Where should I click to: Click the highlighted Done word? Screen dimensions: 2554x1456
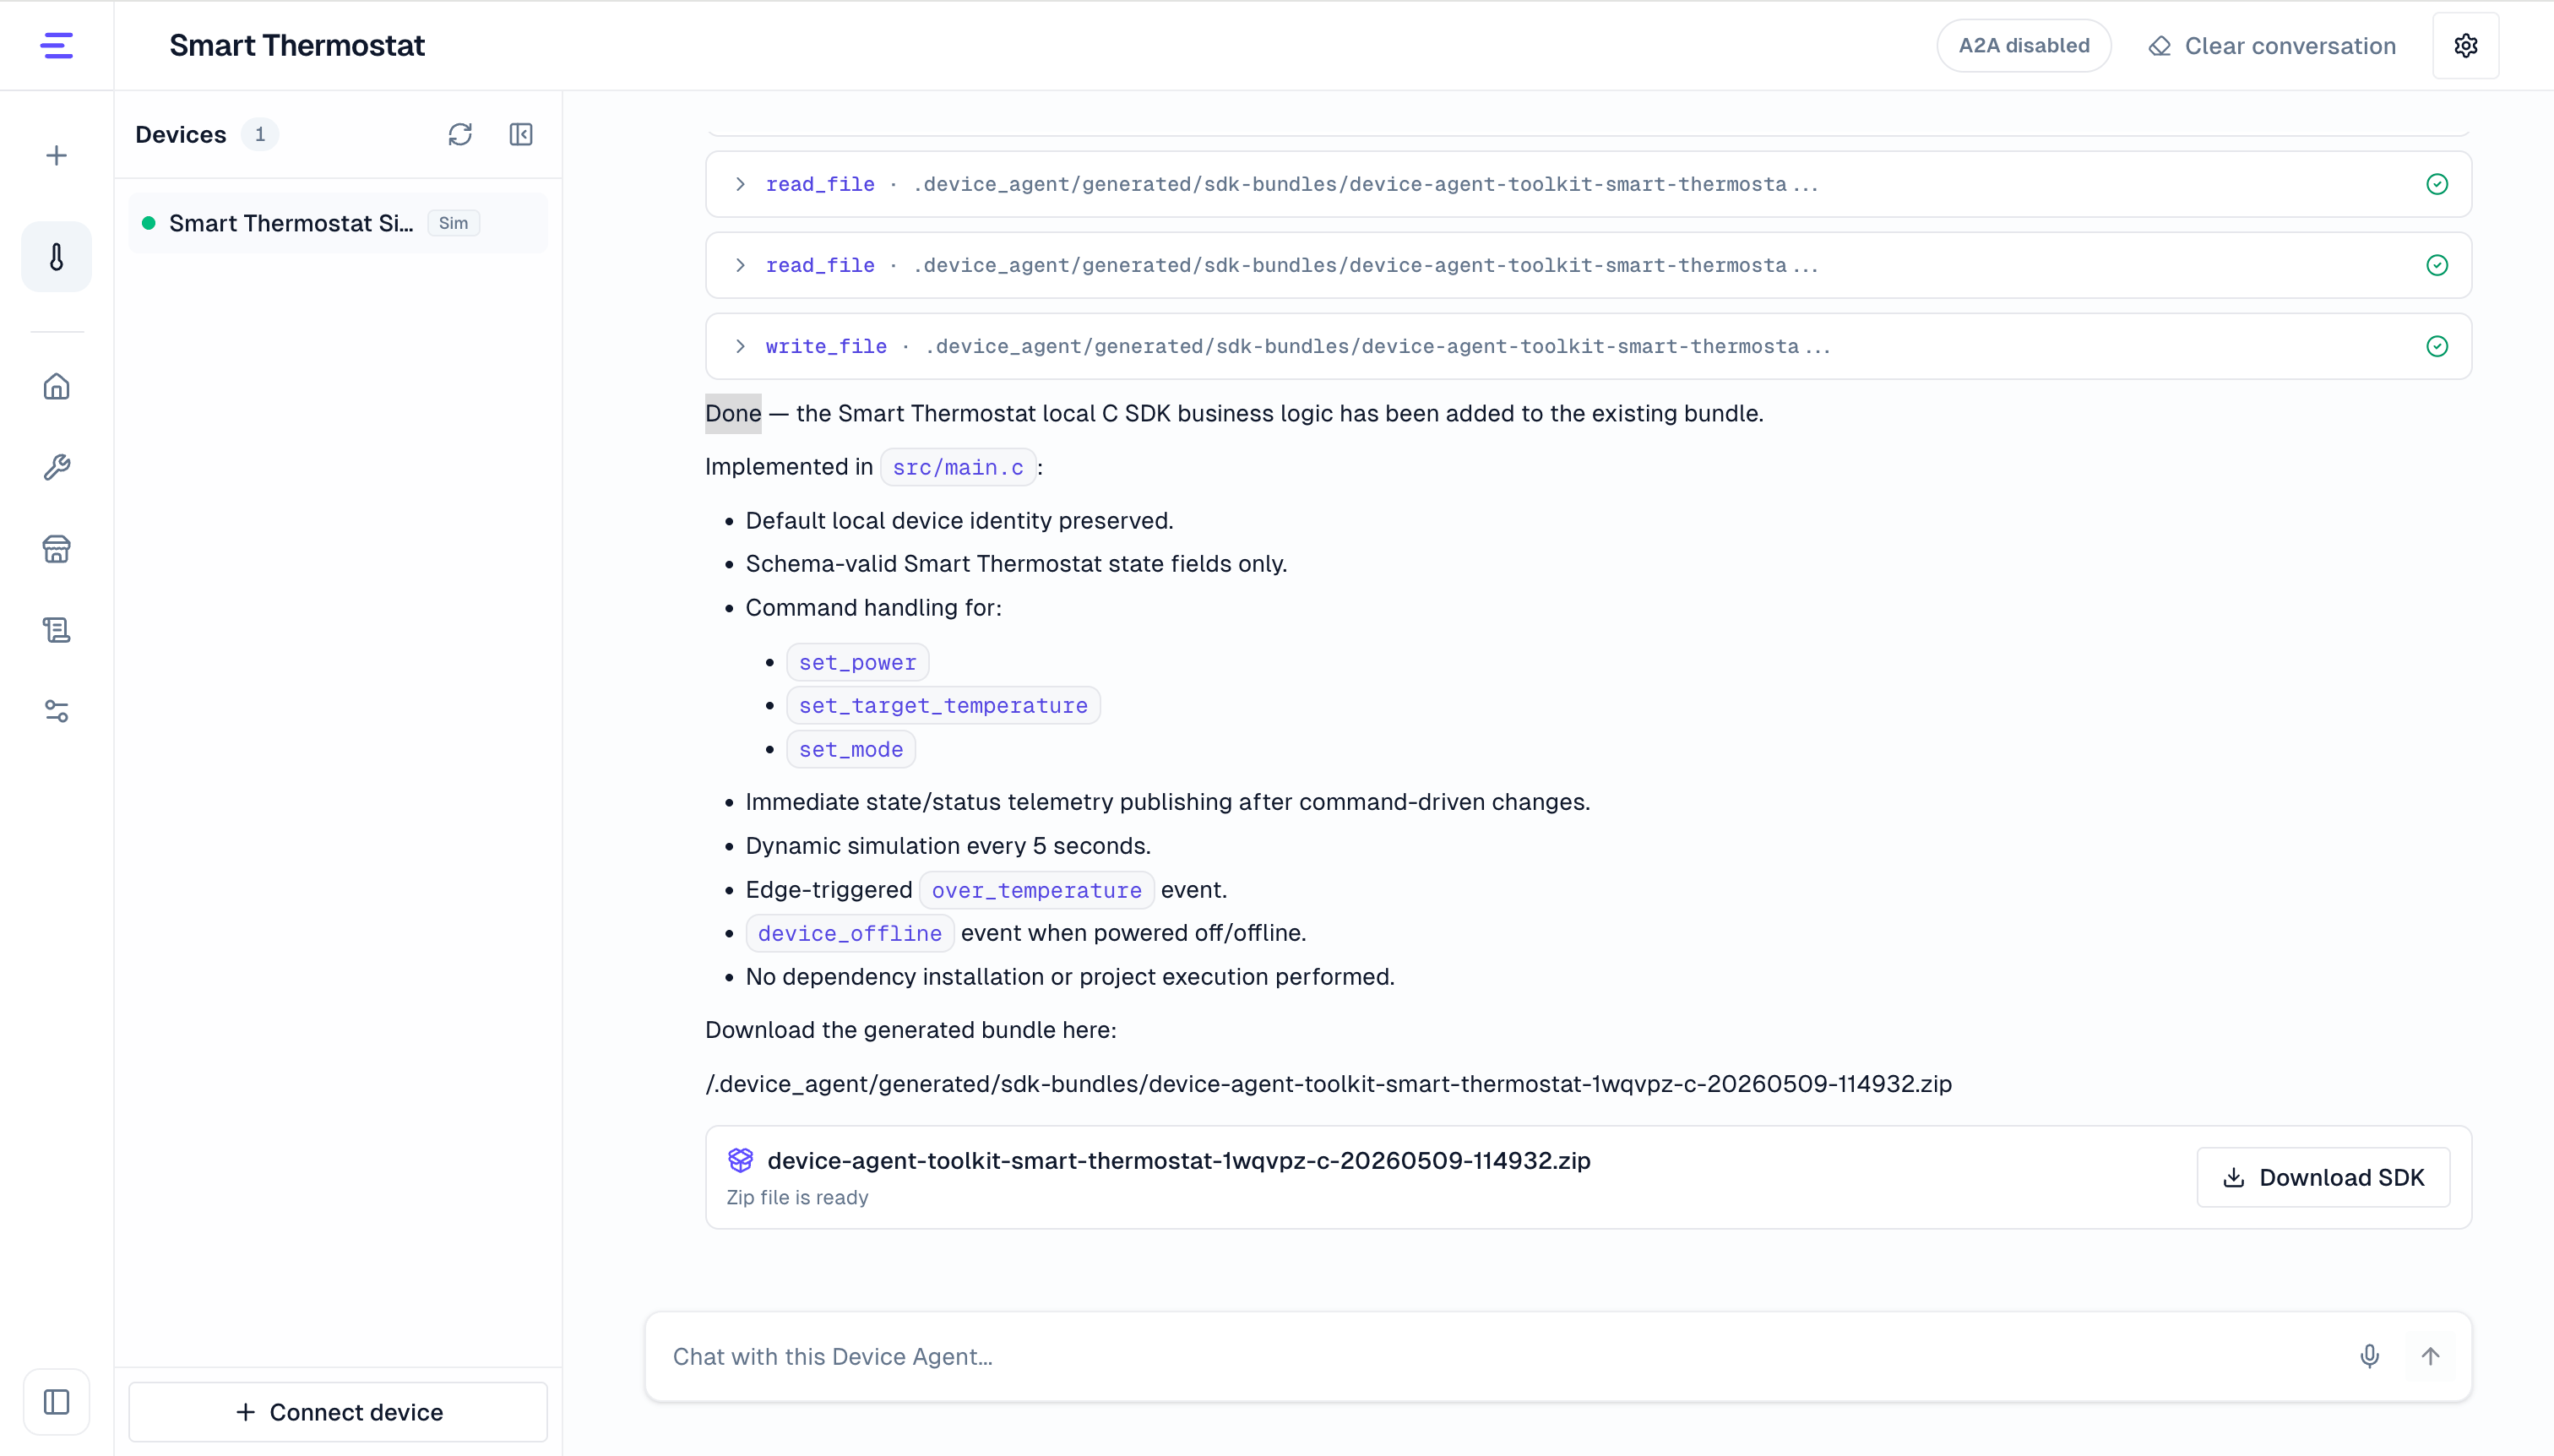[x=733, y=413]
